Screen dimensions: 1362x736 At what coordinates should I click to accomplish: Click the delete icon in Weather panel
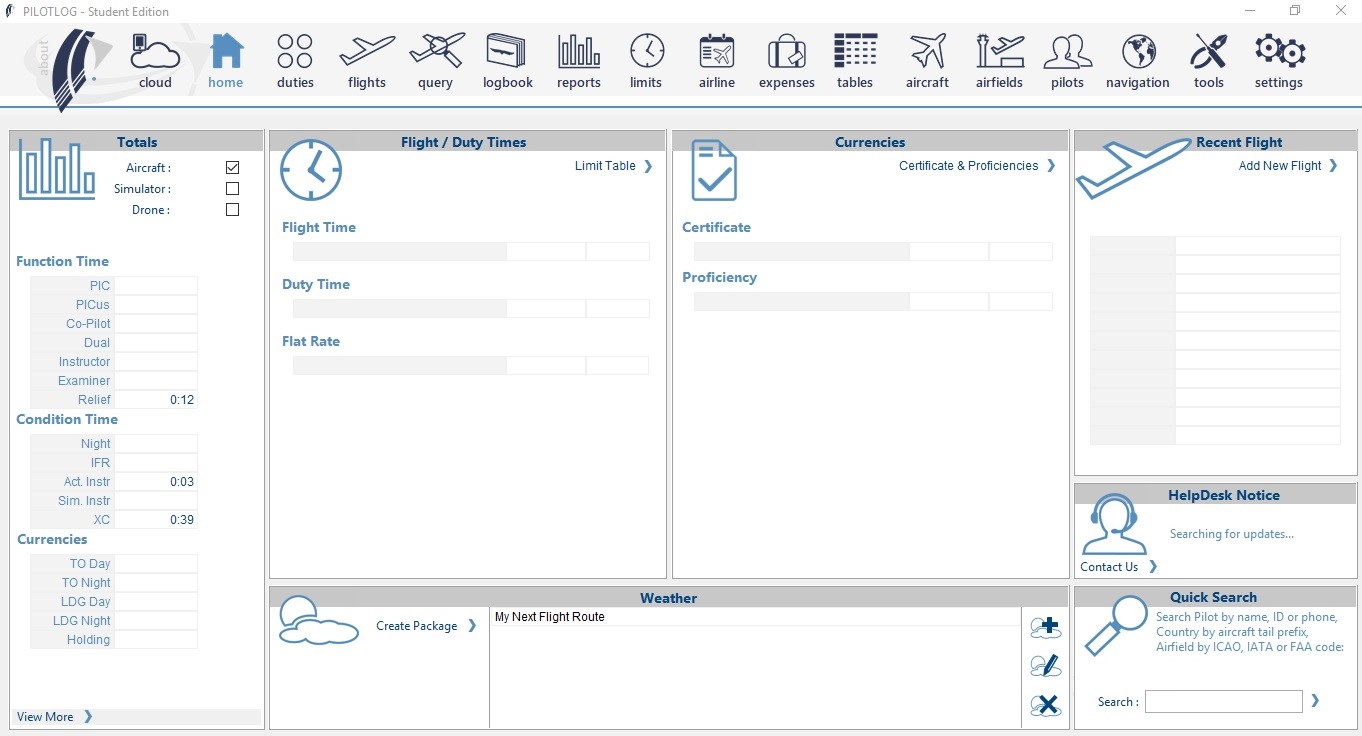click(1045, 705)
